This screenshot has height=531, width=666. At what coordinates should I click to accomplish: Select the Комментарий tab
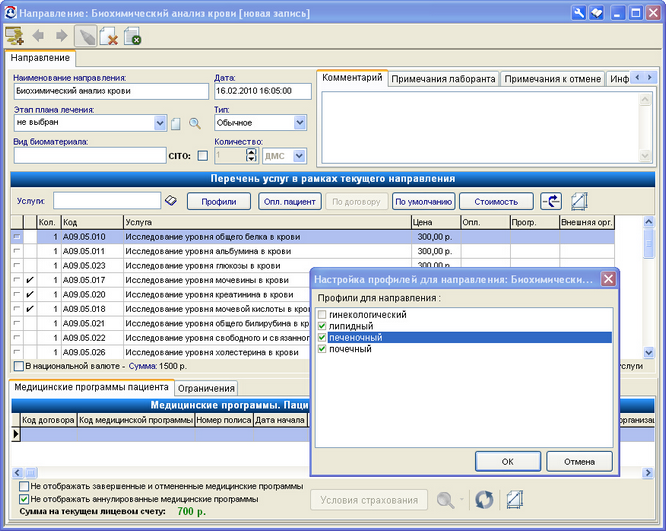pos(352,78)
